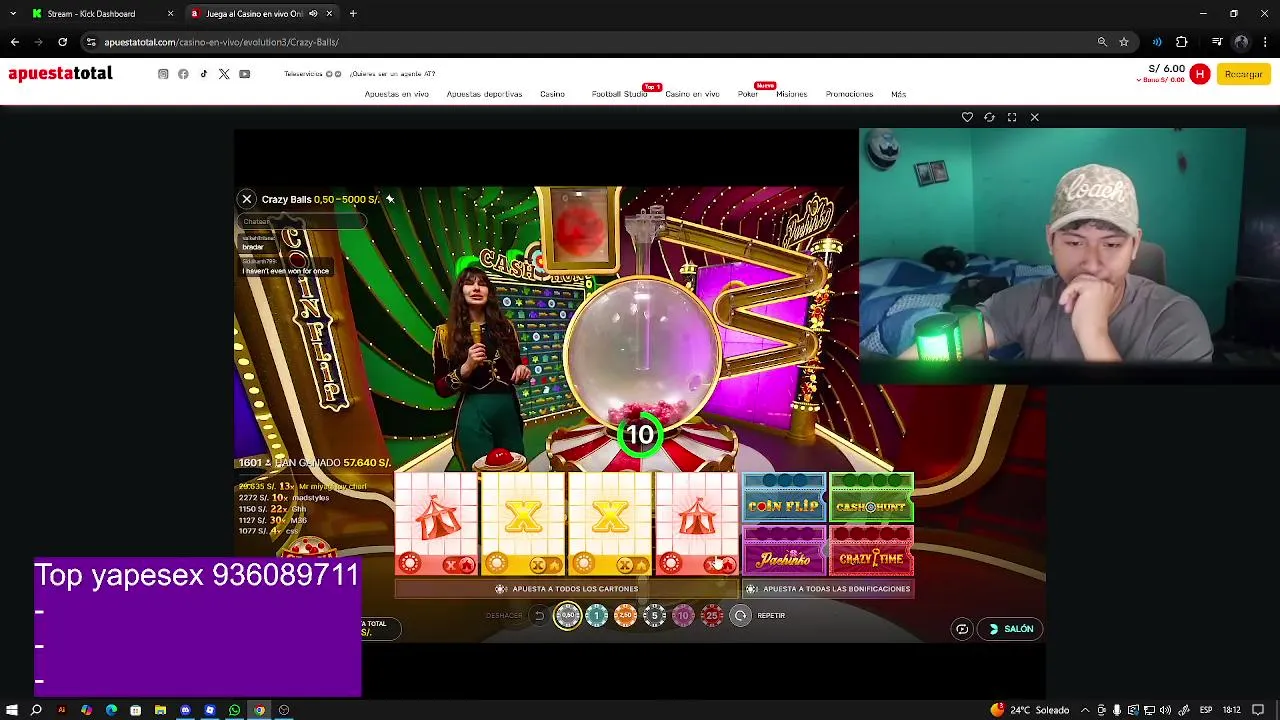Show hidden system tray icons

(1085, 710)
